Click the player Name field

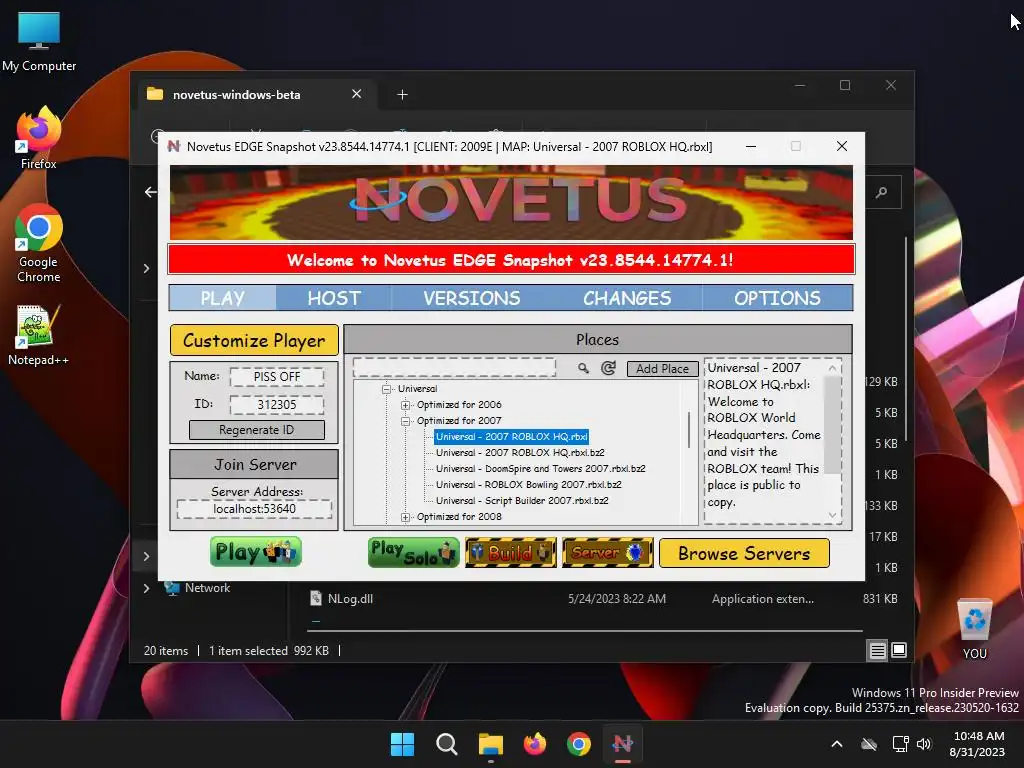(277, 377)
